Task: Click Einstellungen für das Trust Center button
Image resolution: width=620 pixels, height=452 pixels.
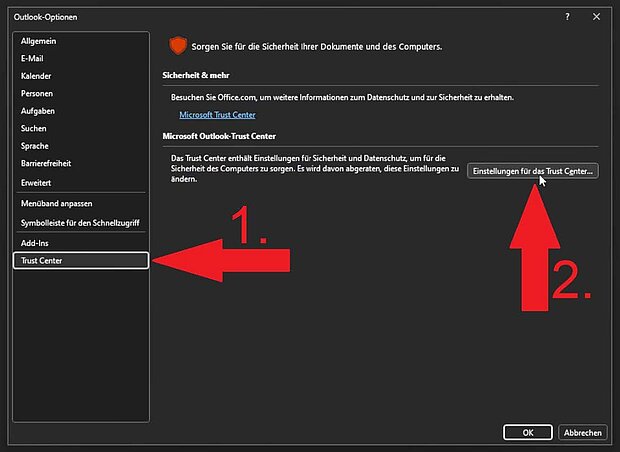Action: point(533,171)
